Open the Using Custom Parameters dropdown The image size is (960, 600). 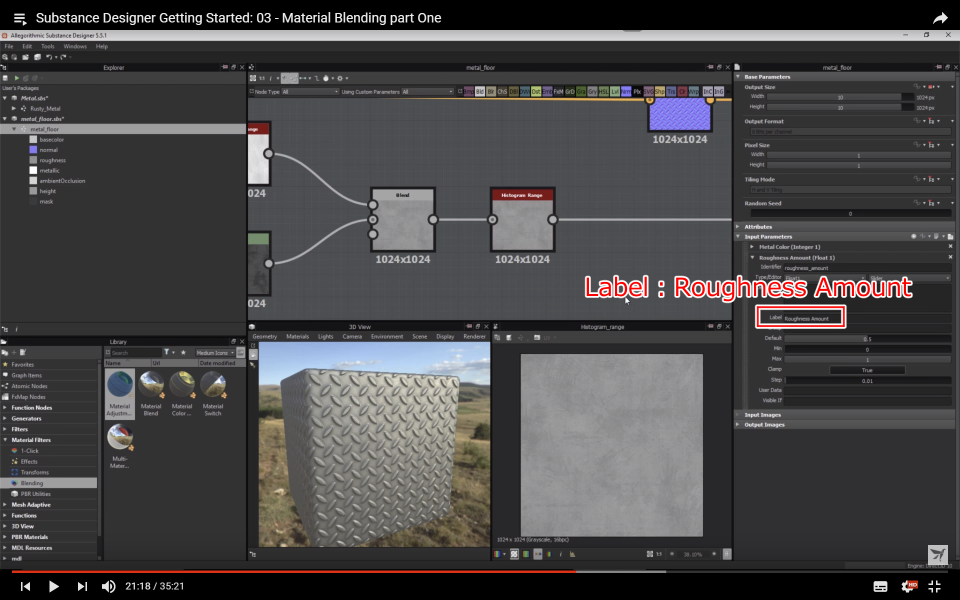click(x=427, y=92)
